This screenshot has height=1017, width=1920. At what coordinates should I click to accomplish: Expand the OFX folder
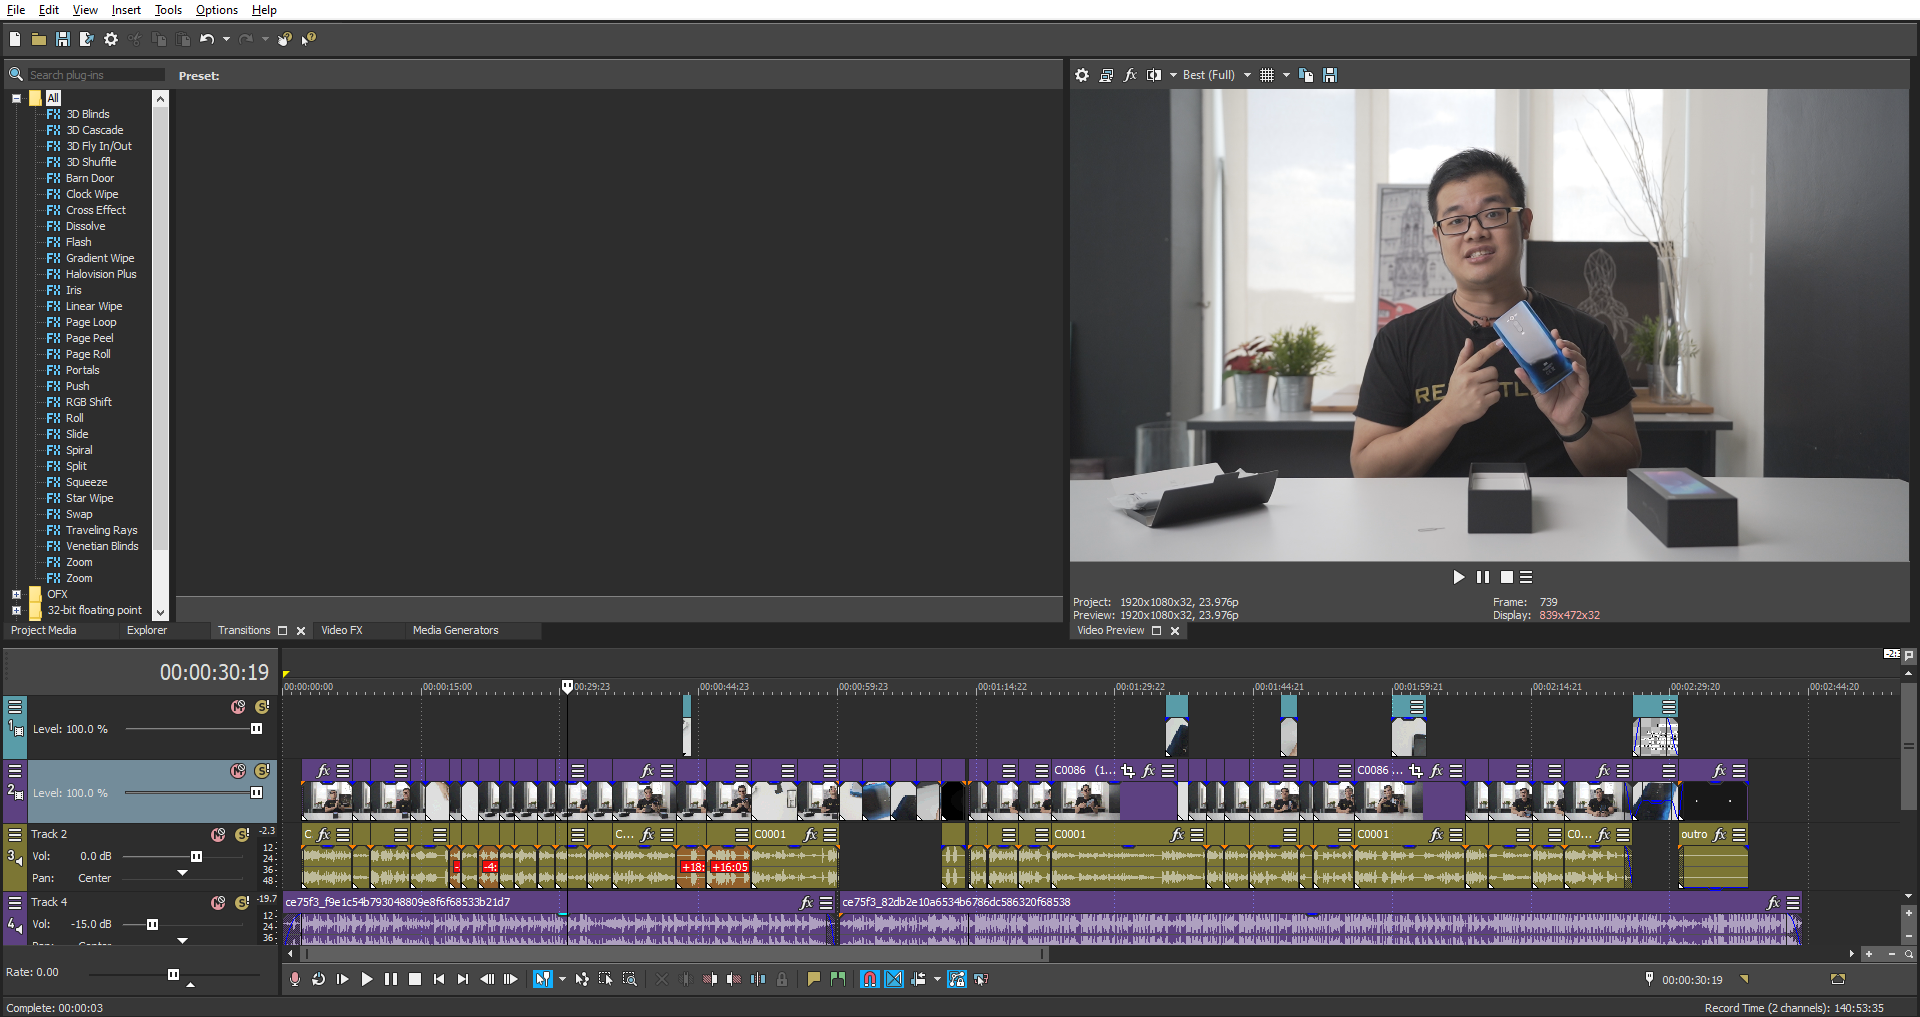[16, 594]
